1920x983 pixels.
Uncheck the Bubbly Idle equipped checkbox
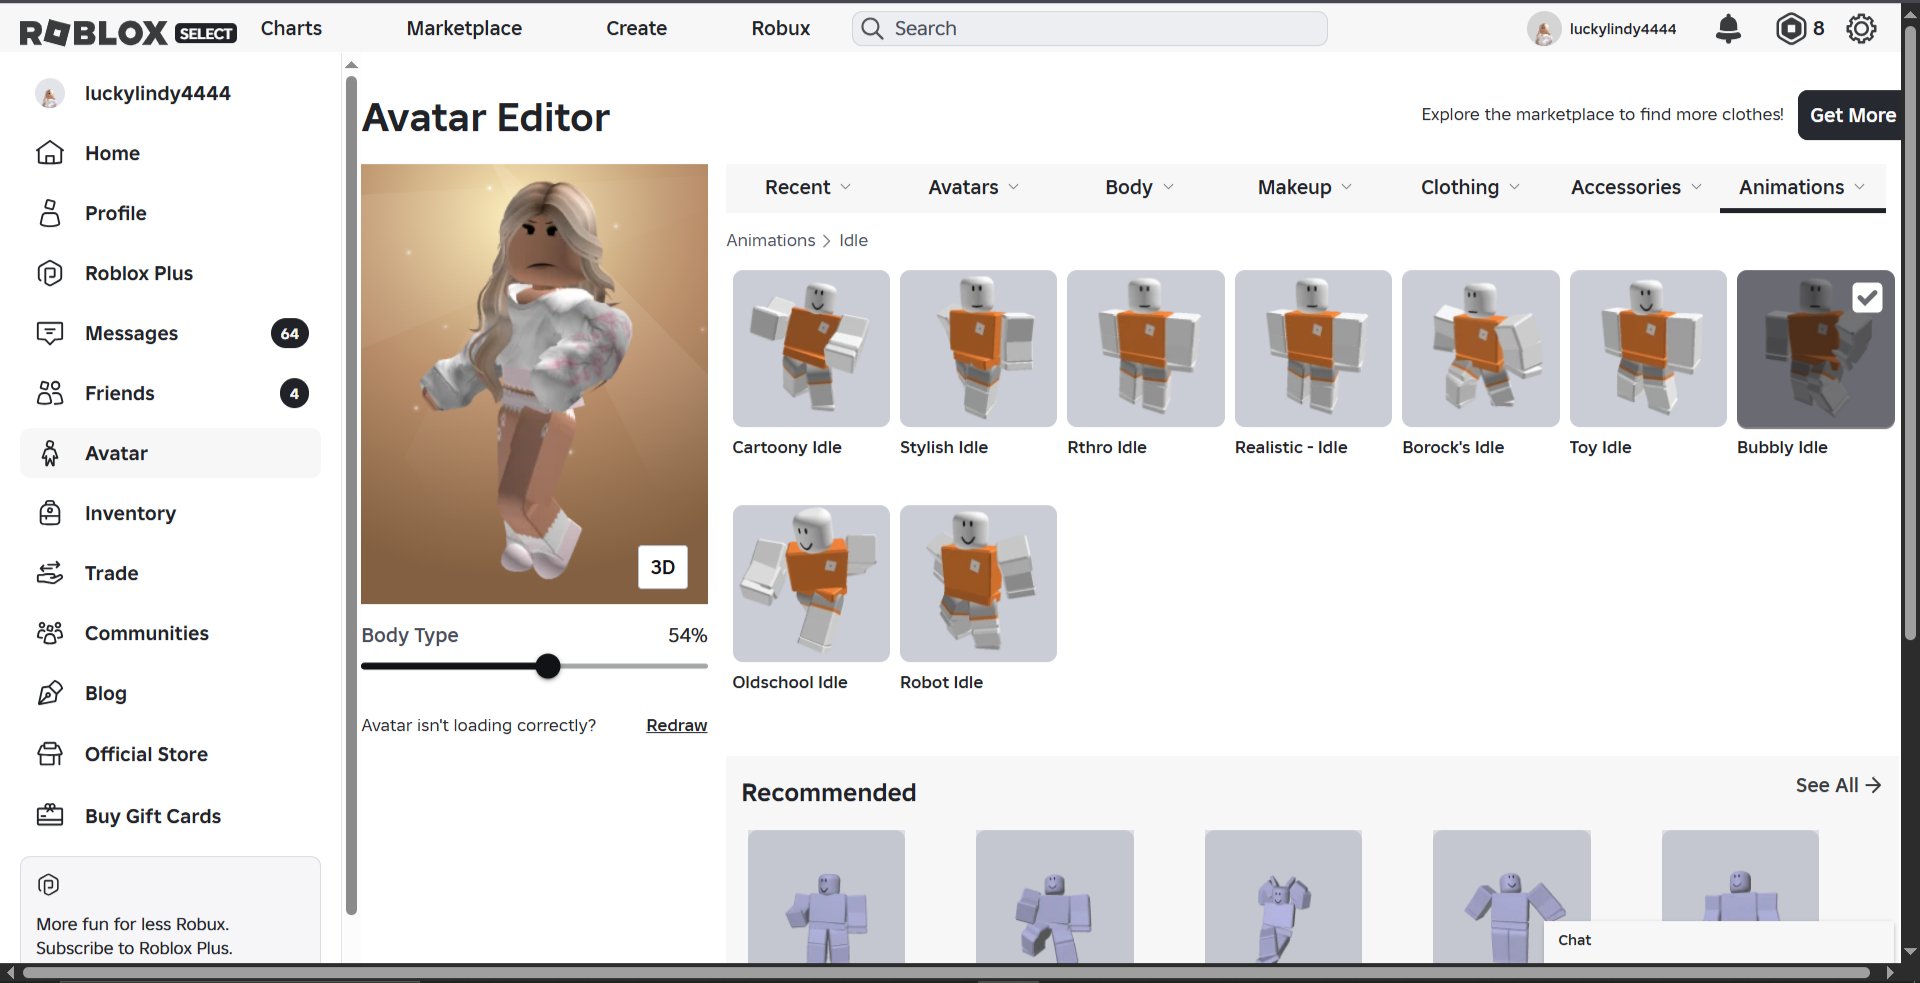1867,298
